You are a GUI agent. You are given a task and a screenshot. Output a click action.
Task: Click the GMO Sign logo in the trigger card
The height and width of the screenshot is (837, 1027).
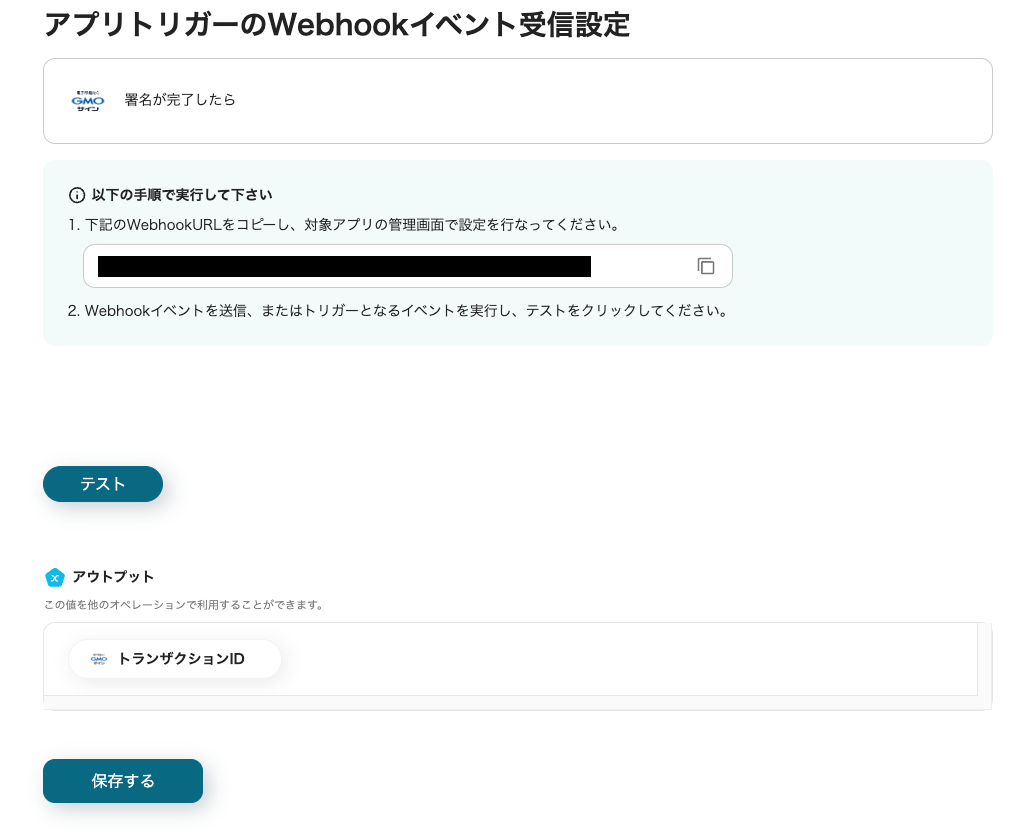click(x=88, y=100)
